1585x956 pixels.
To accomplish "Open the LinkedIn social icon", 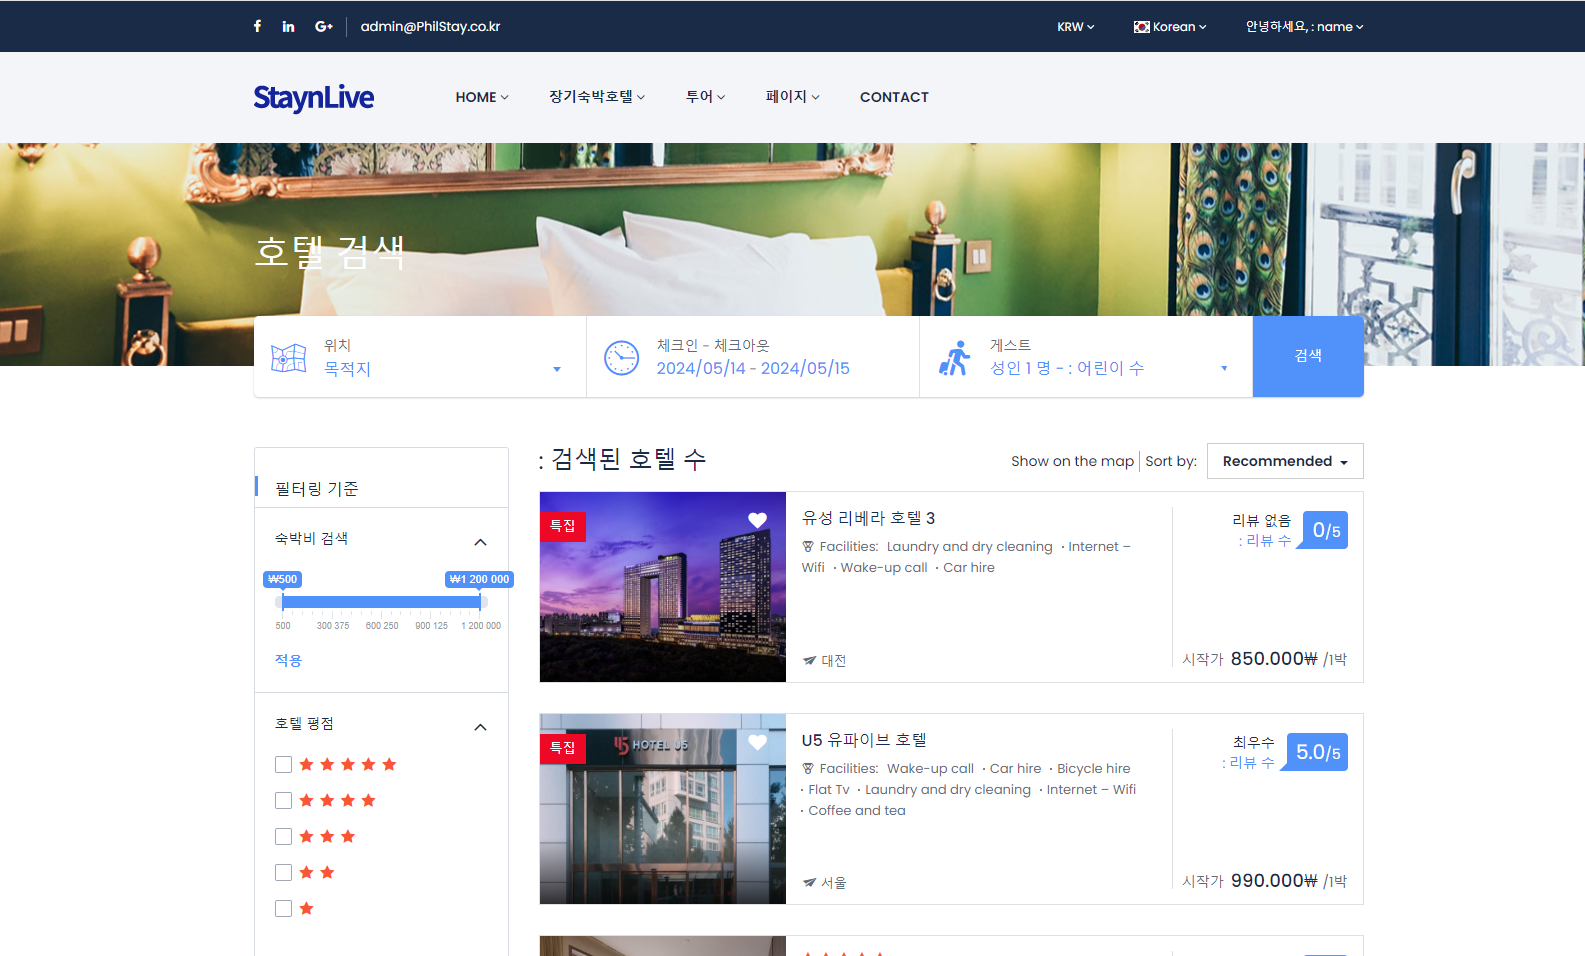I will 288,27.
